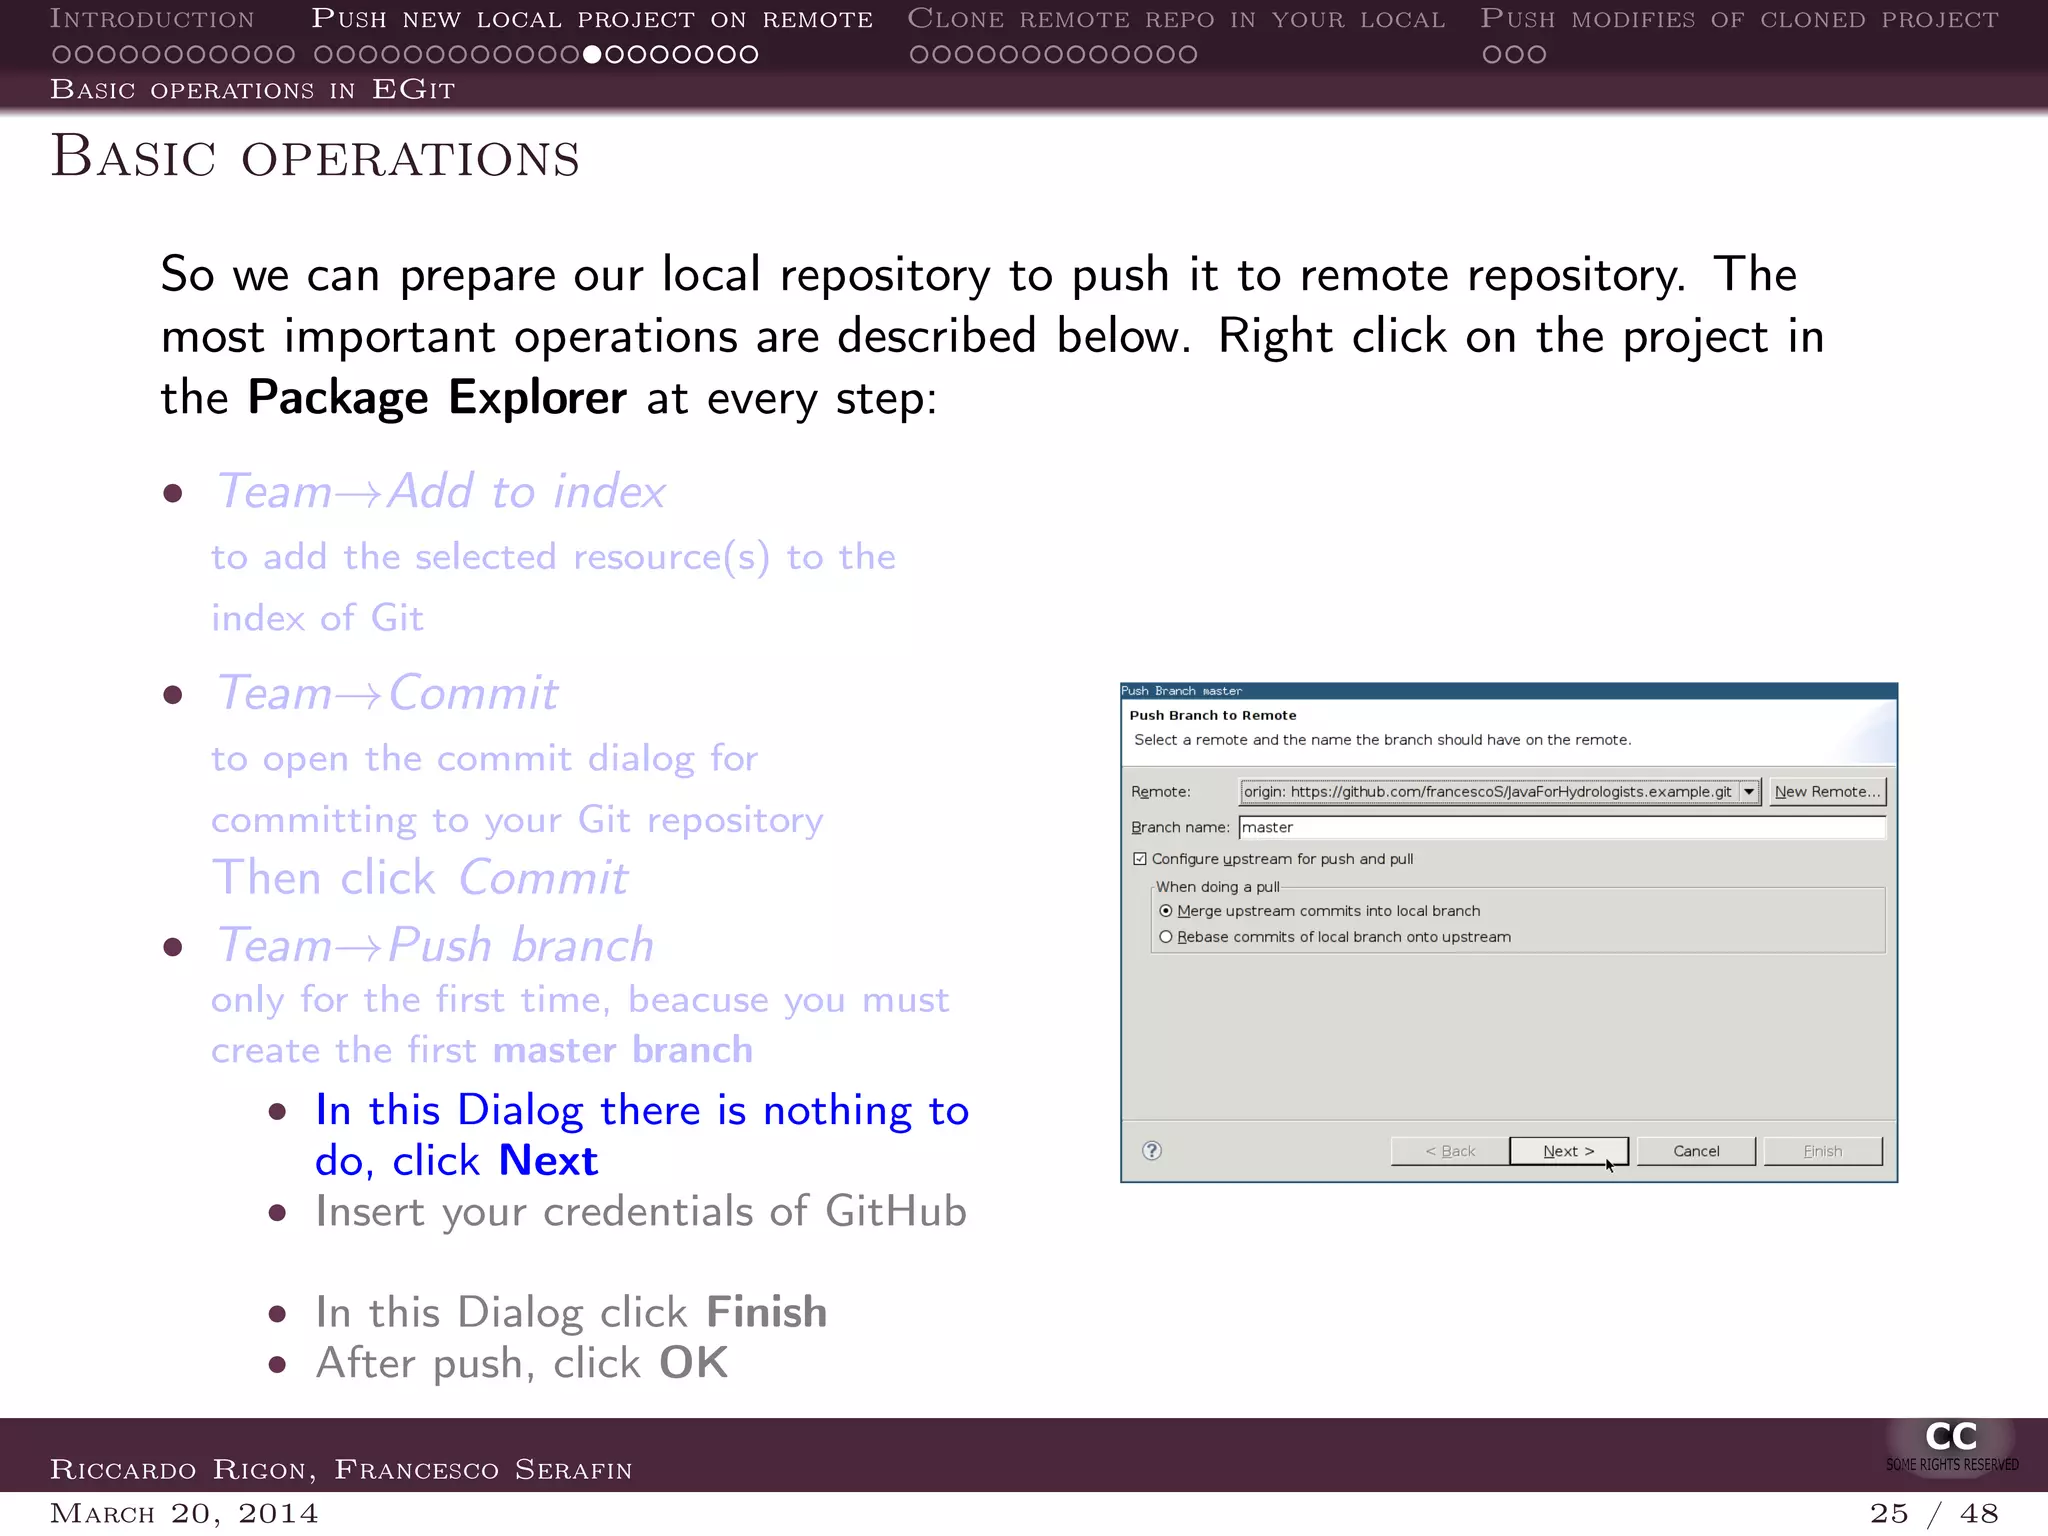Select Merge upstream commits into local branch
The width and height of the screenshot is (2048, 1536).
click(x=1166, y=911)
